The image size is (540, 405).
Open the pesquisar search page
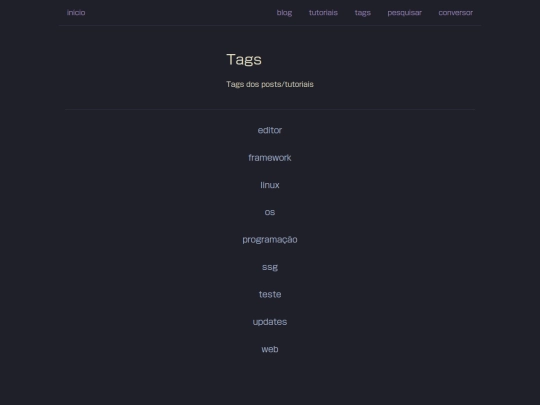404,13
